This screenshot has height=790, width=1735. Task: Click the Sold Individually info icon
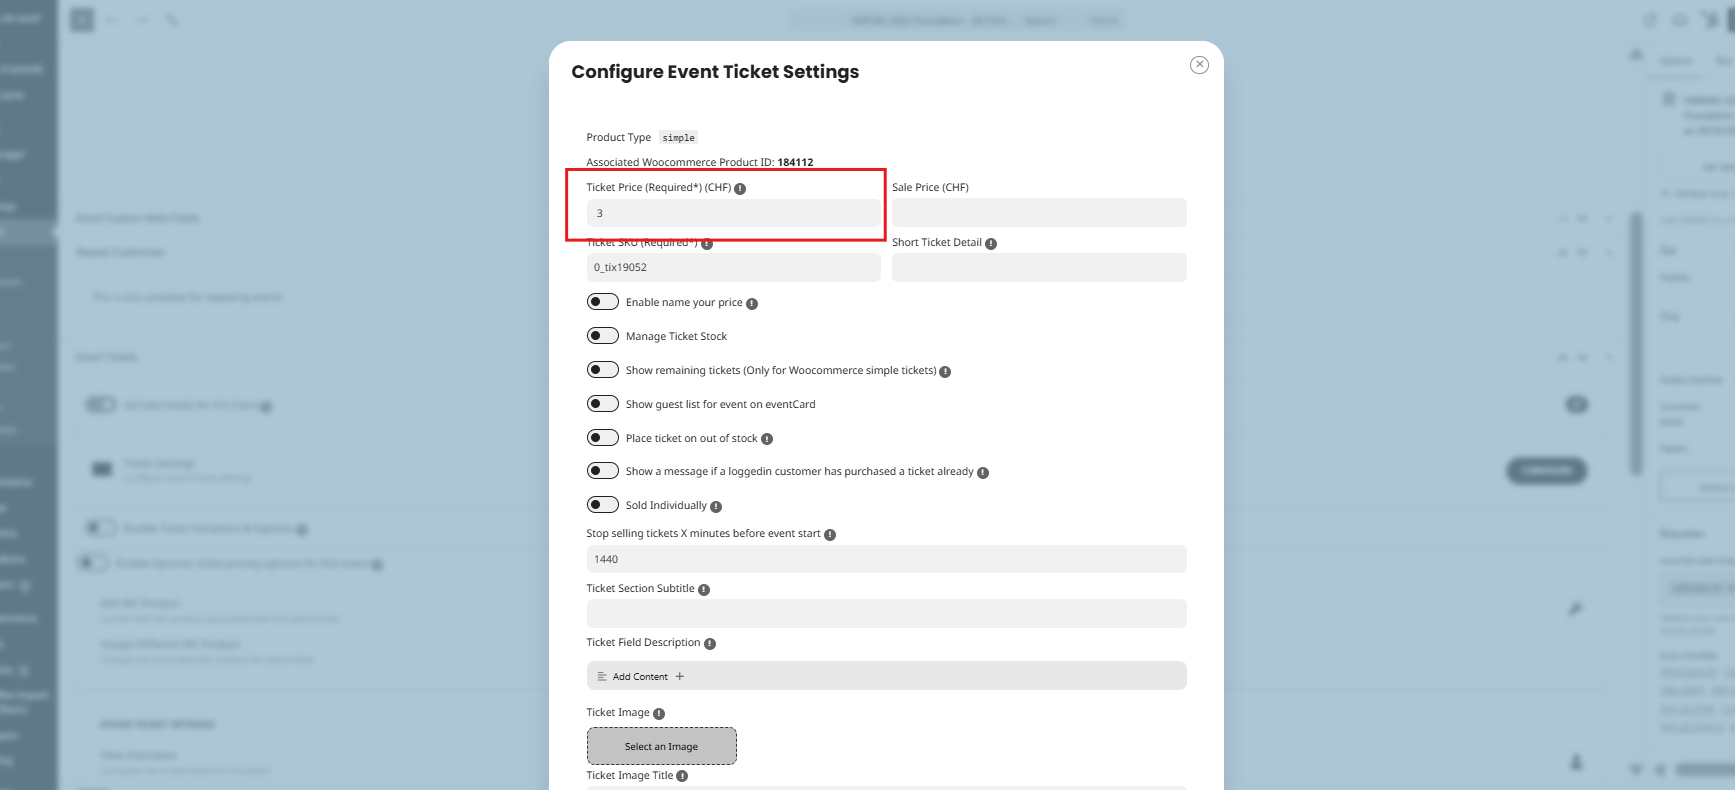pyautogui.click(x=716, y=506)
